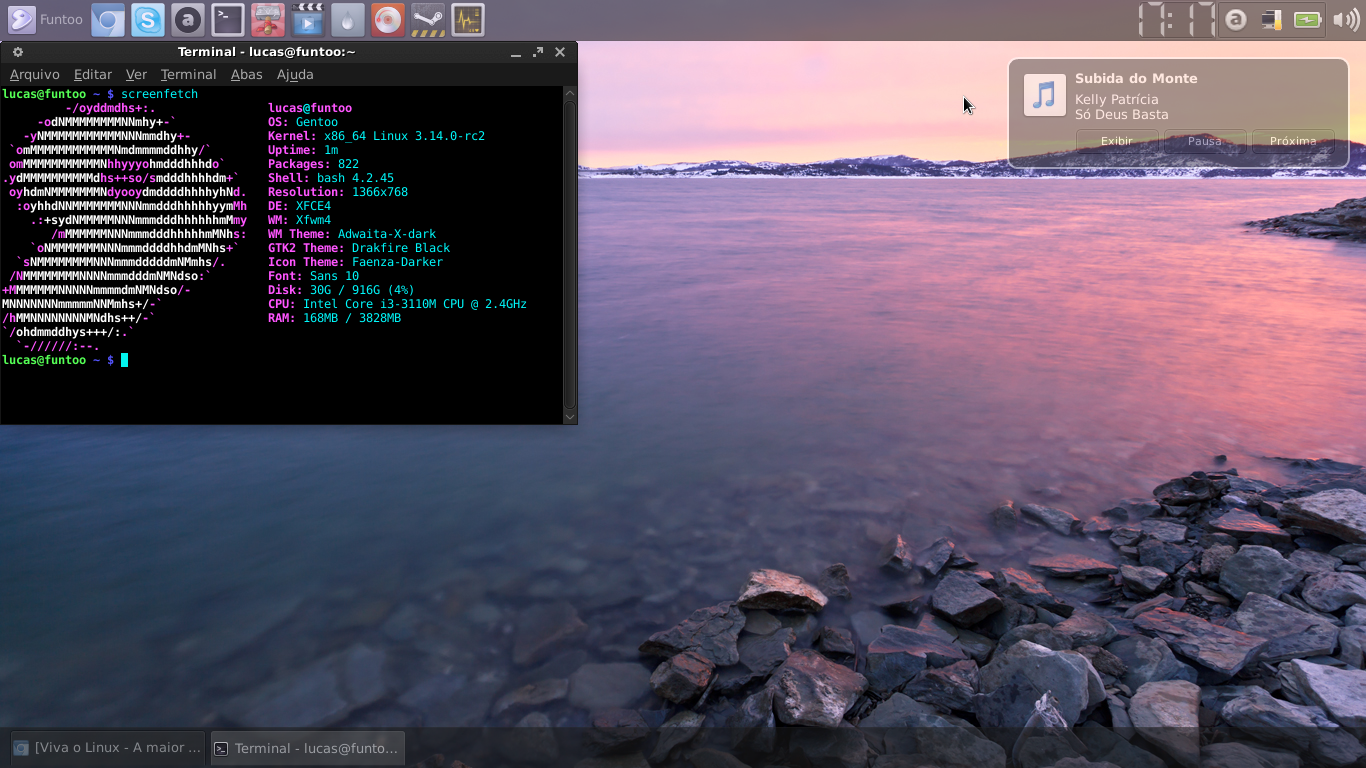Image resolution: width=1366 pixels, height=768 pixels.
Task: Open the Abas menu in Terminal
Action: click(246, 74)
